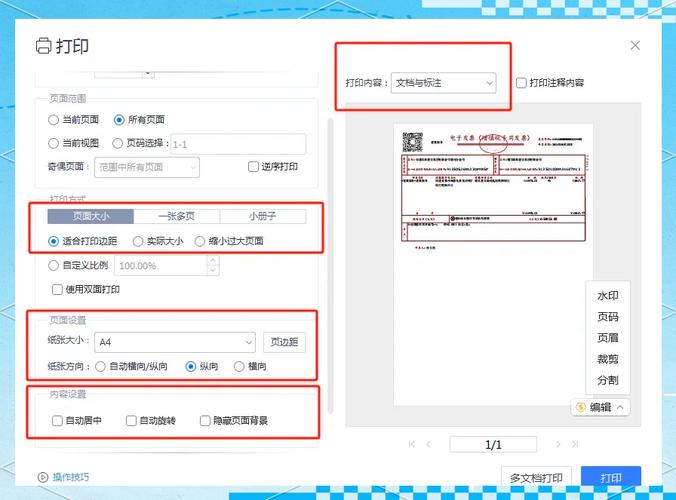The image size is (676, 500).
Task: Click the invoice preview thumbnail
Action: pyautogui.click(x=493, y=265)
